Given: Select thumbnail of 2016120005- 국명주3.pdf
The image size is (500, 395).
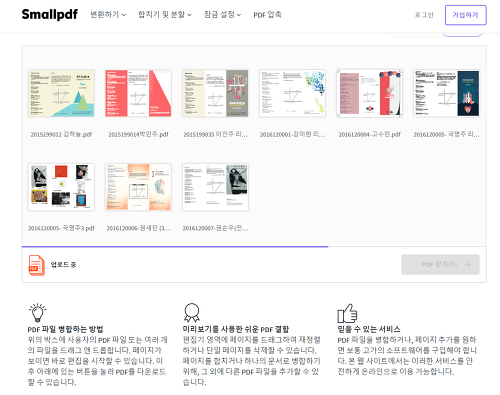Looking at the screenshot, I should tap(61, 187).
